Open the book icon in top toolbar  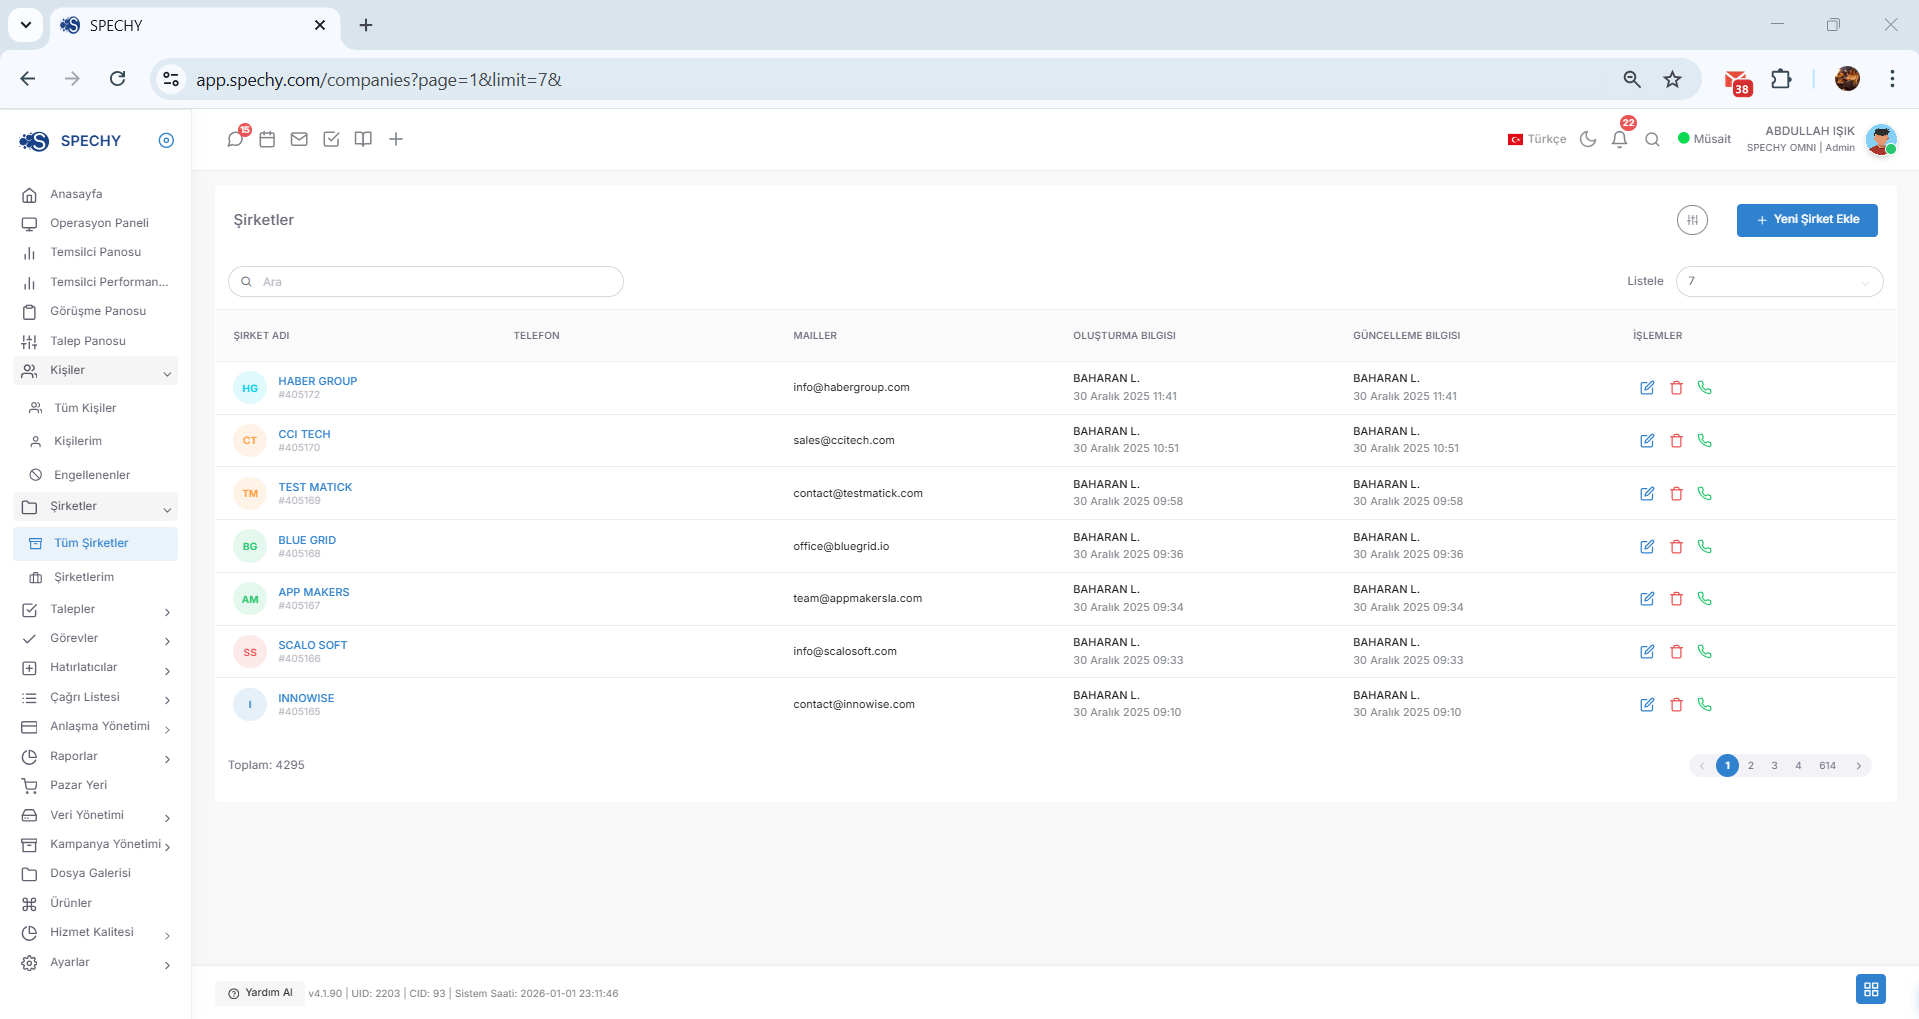(x=363, y=139)
